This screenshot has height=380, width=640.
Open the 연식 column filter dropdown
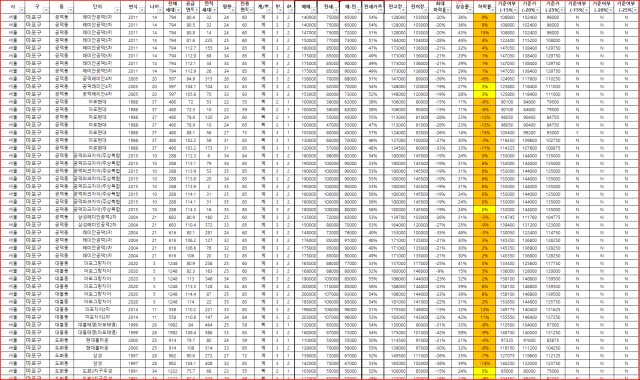point(142,10)
